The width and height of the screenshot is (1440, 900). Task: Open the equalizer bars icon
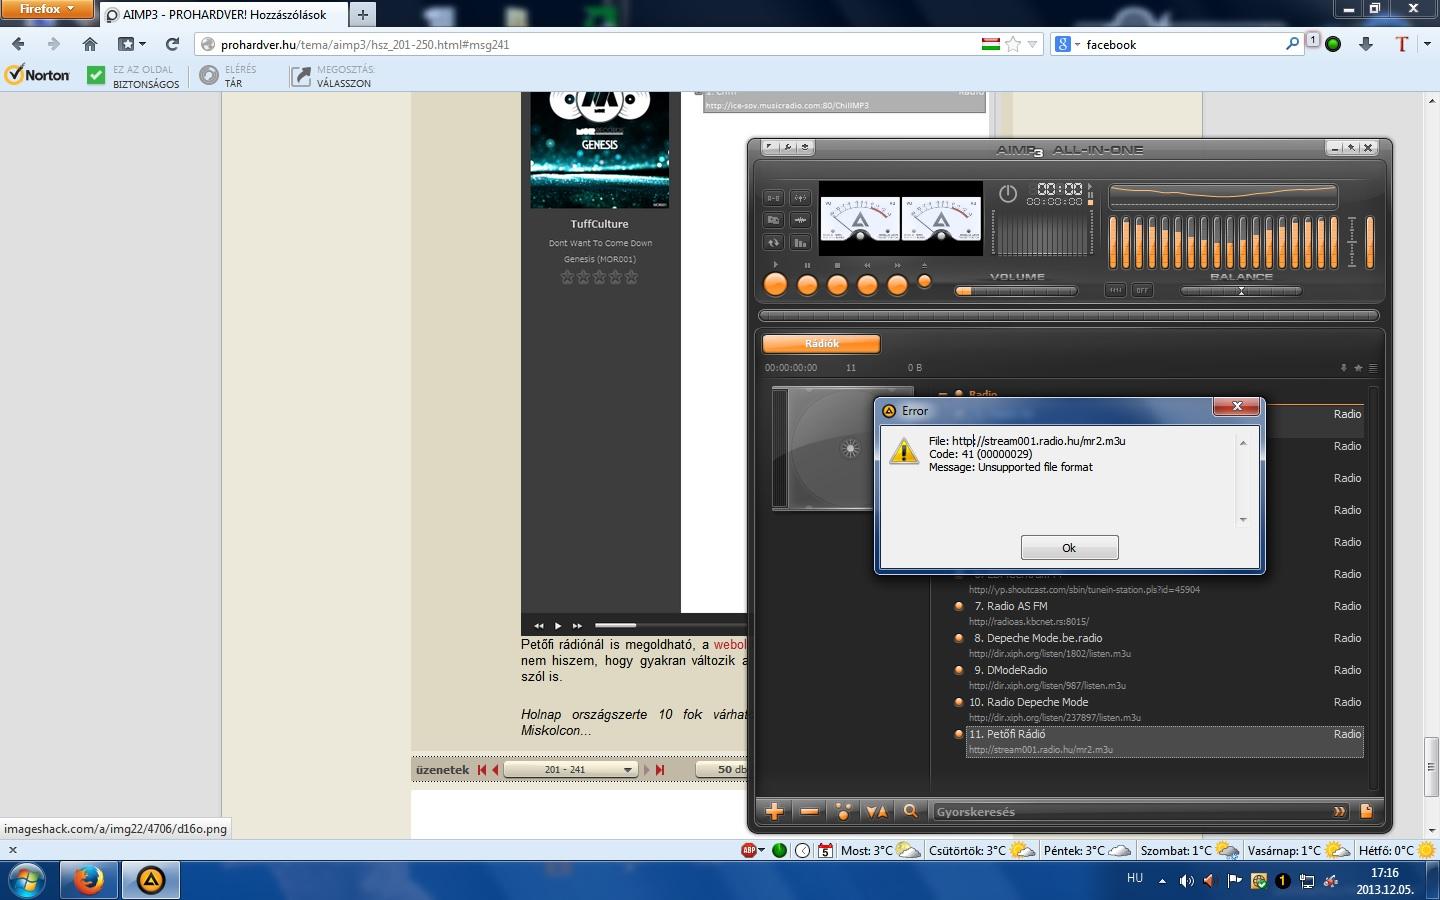pos(800,242)
